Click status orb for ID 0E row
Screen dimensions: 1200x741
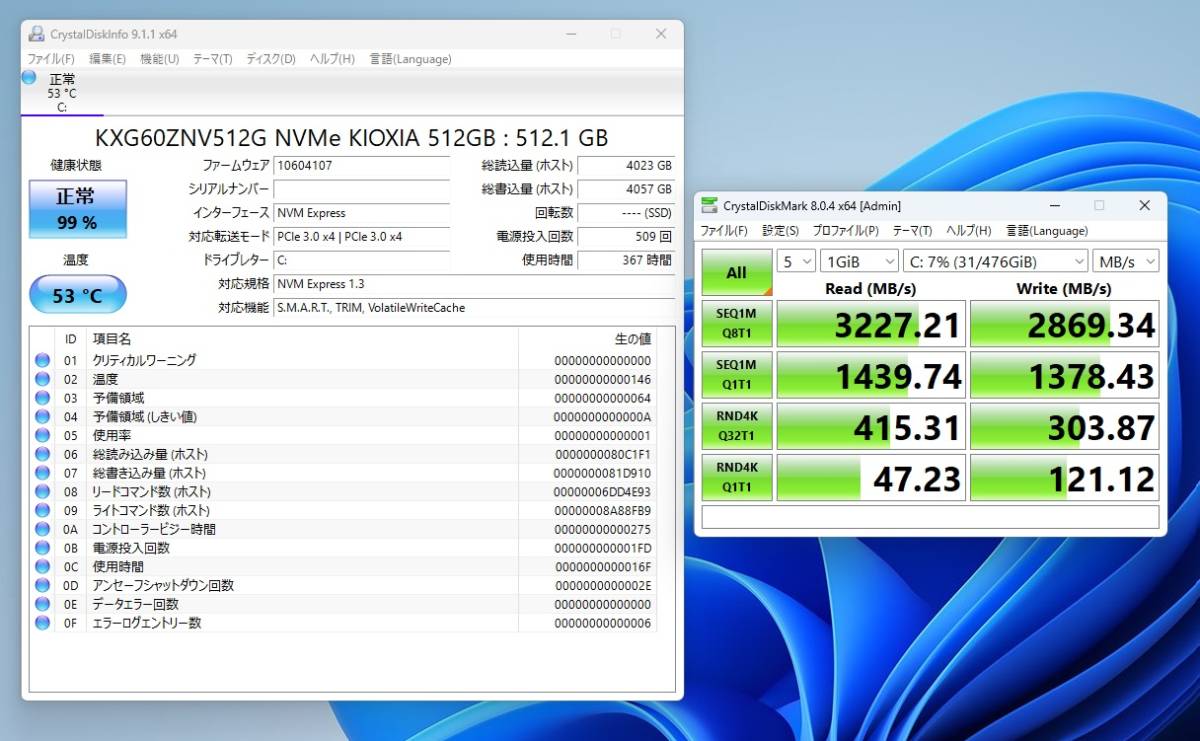tap(42, 604)
